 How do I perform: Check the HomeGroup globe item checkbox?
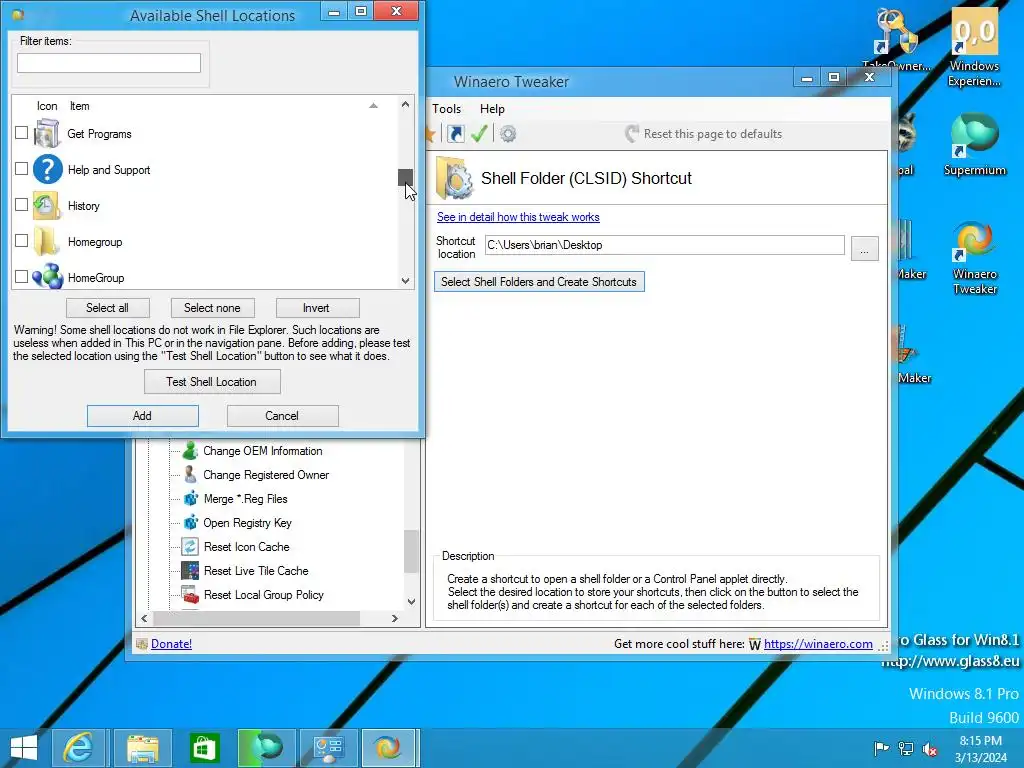22,276
